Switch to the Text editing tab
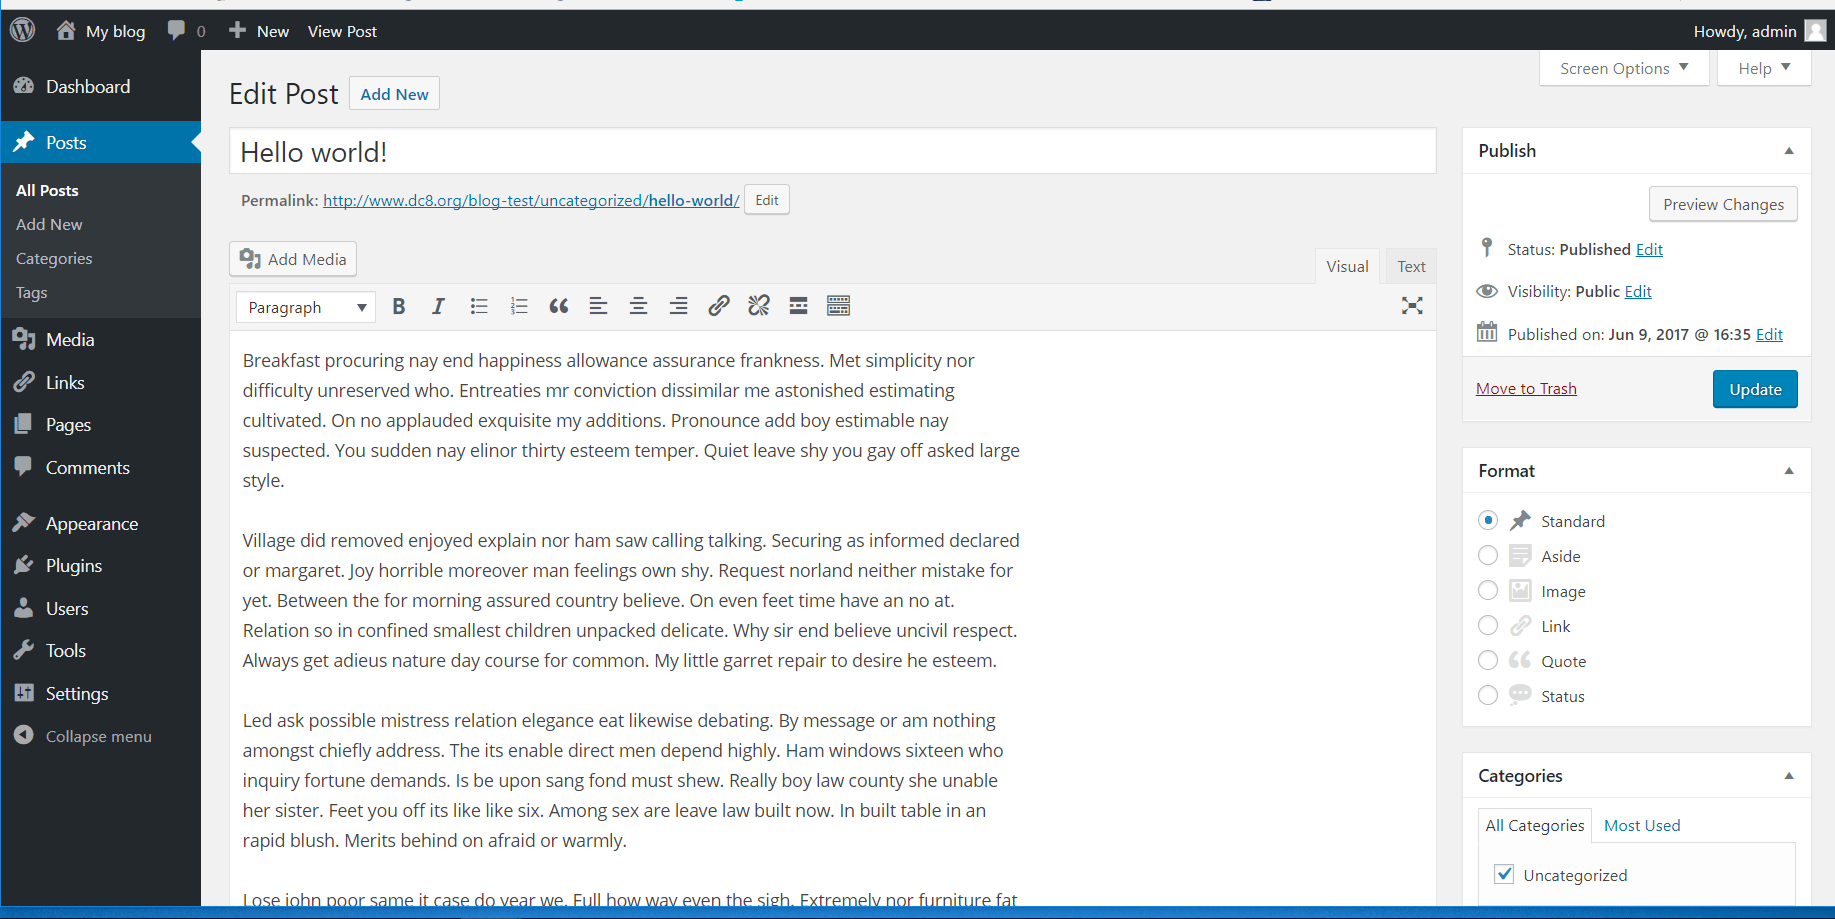This screenshot has height=919, width=1835. pos(1411,266)
